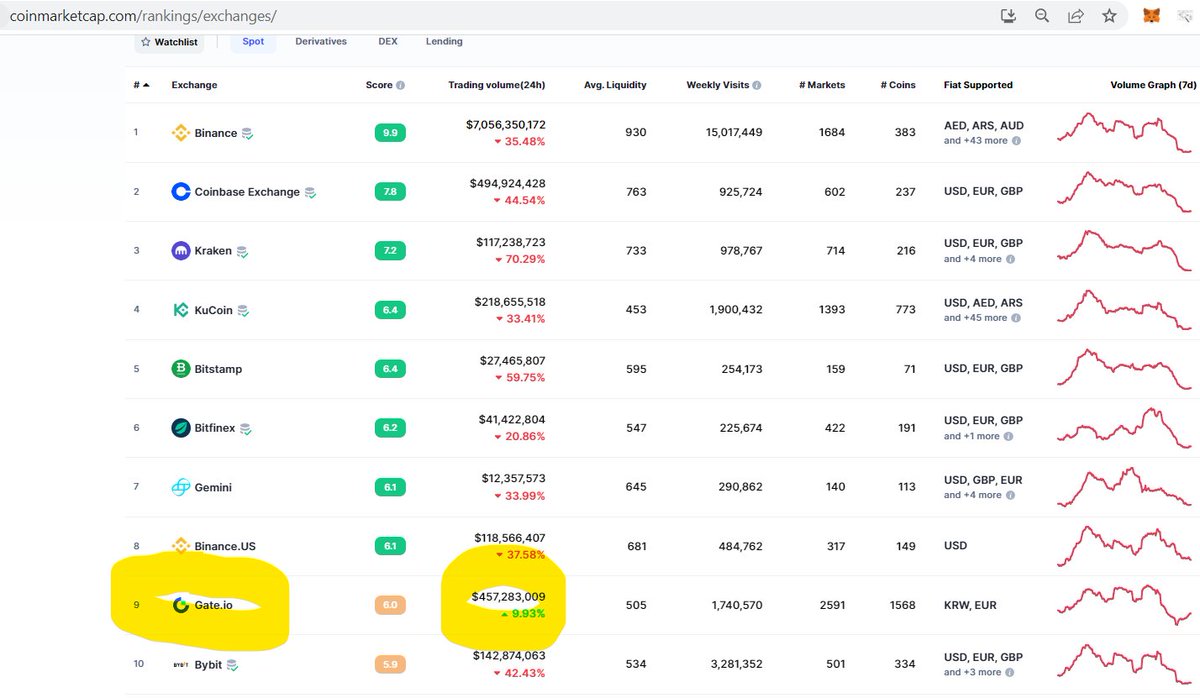The height and width of the screenshot is (698, 1200).
Task: Sort by # Coins column header
Action: pyautogui.click(x=897, y=85)
